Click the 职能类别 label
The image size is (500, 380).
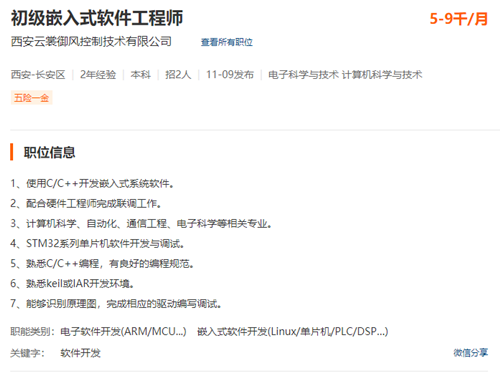click(32, 331)
